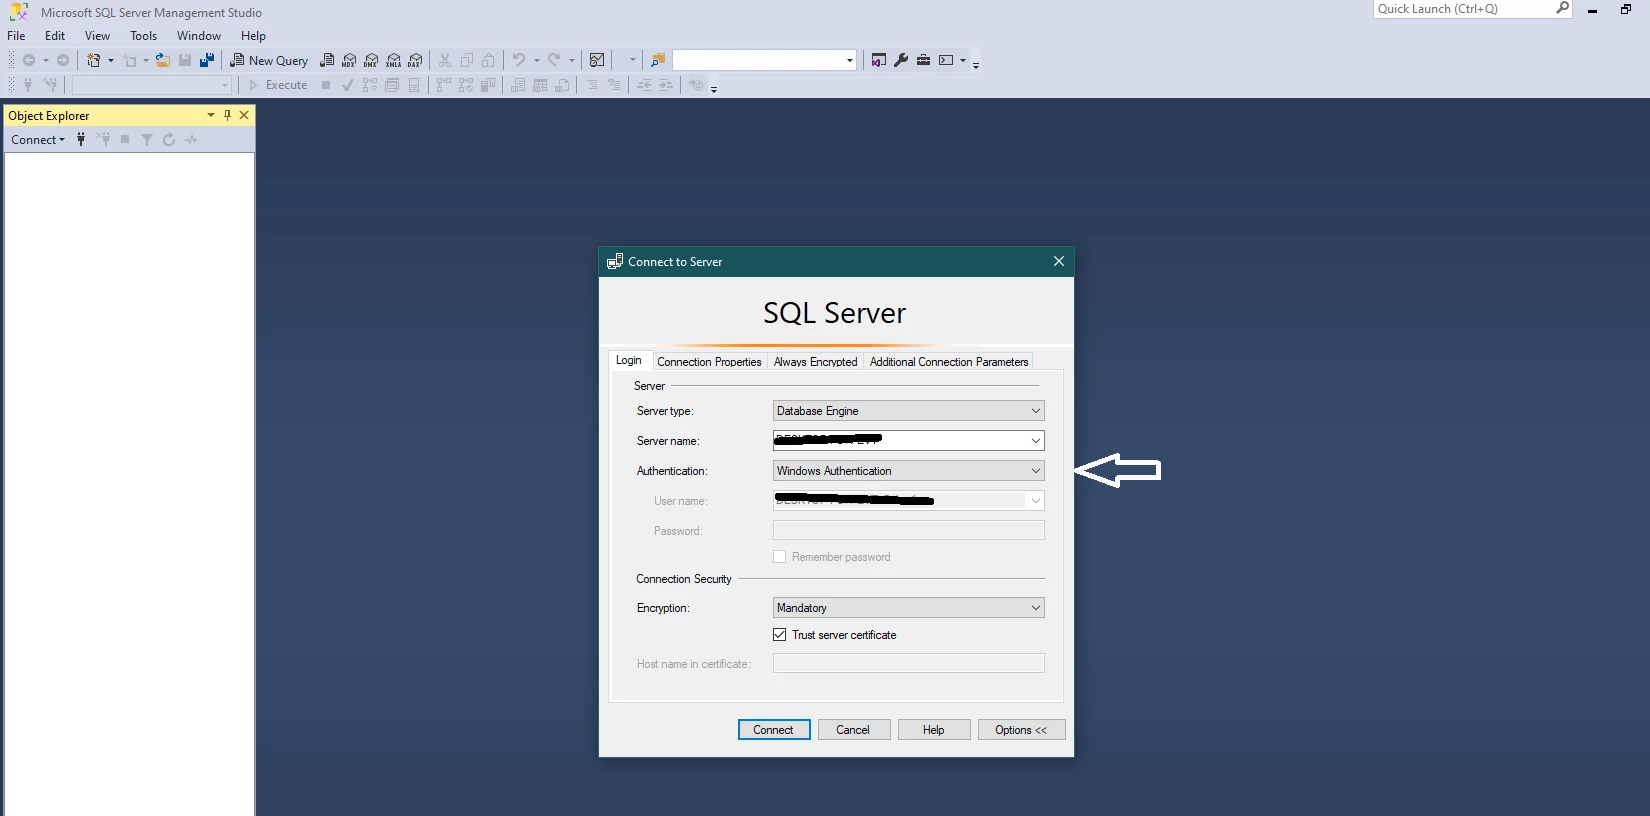Open the Server name combo box arrow

(x=1035, y=441)
